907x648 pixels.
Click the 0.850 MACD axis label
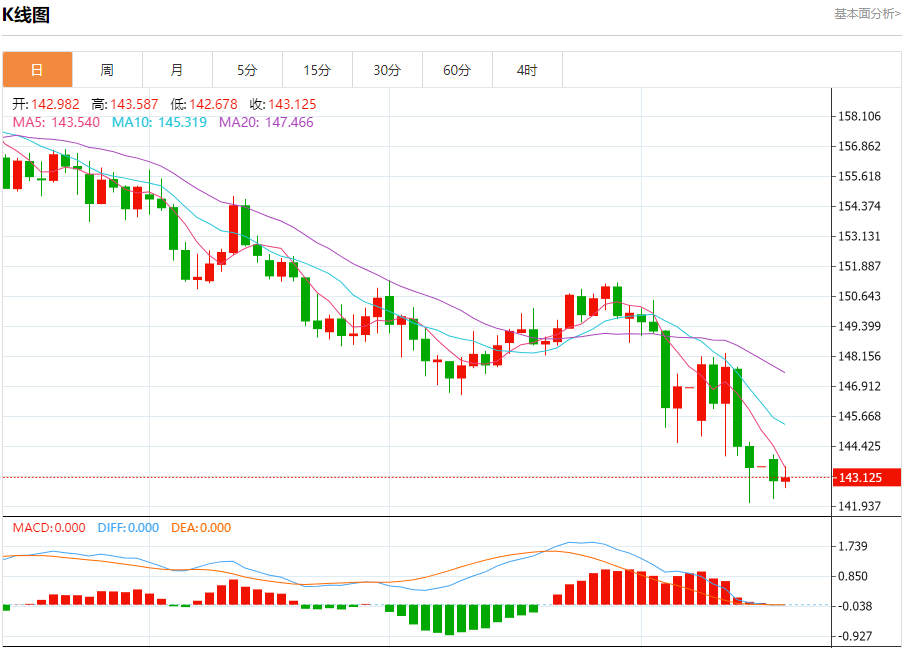coord(853,576)
